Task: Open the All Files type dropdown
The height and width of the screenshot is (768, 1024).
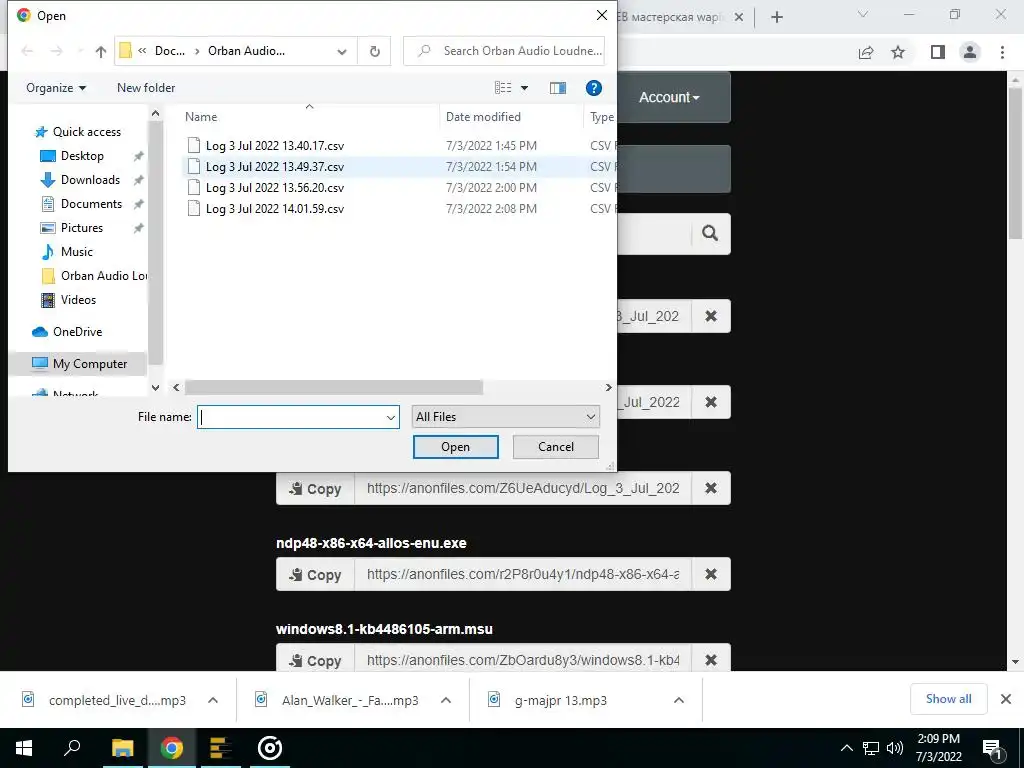Action: [505, 417]
